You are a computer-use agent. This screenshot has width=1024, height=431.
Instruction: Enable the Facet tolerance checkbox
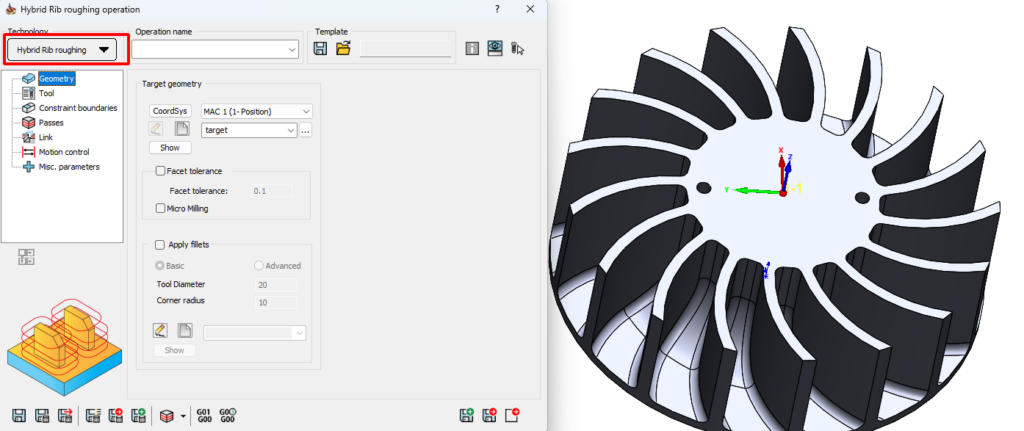coord(160,172)
